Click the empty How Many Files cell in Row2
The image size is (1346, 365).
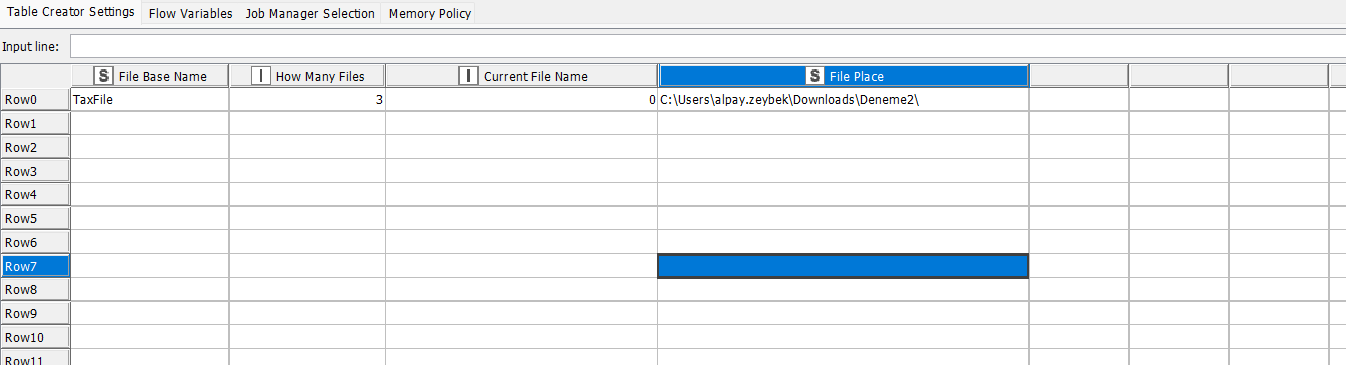click(x=307, y=147)
